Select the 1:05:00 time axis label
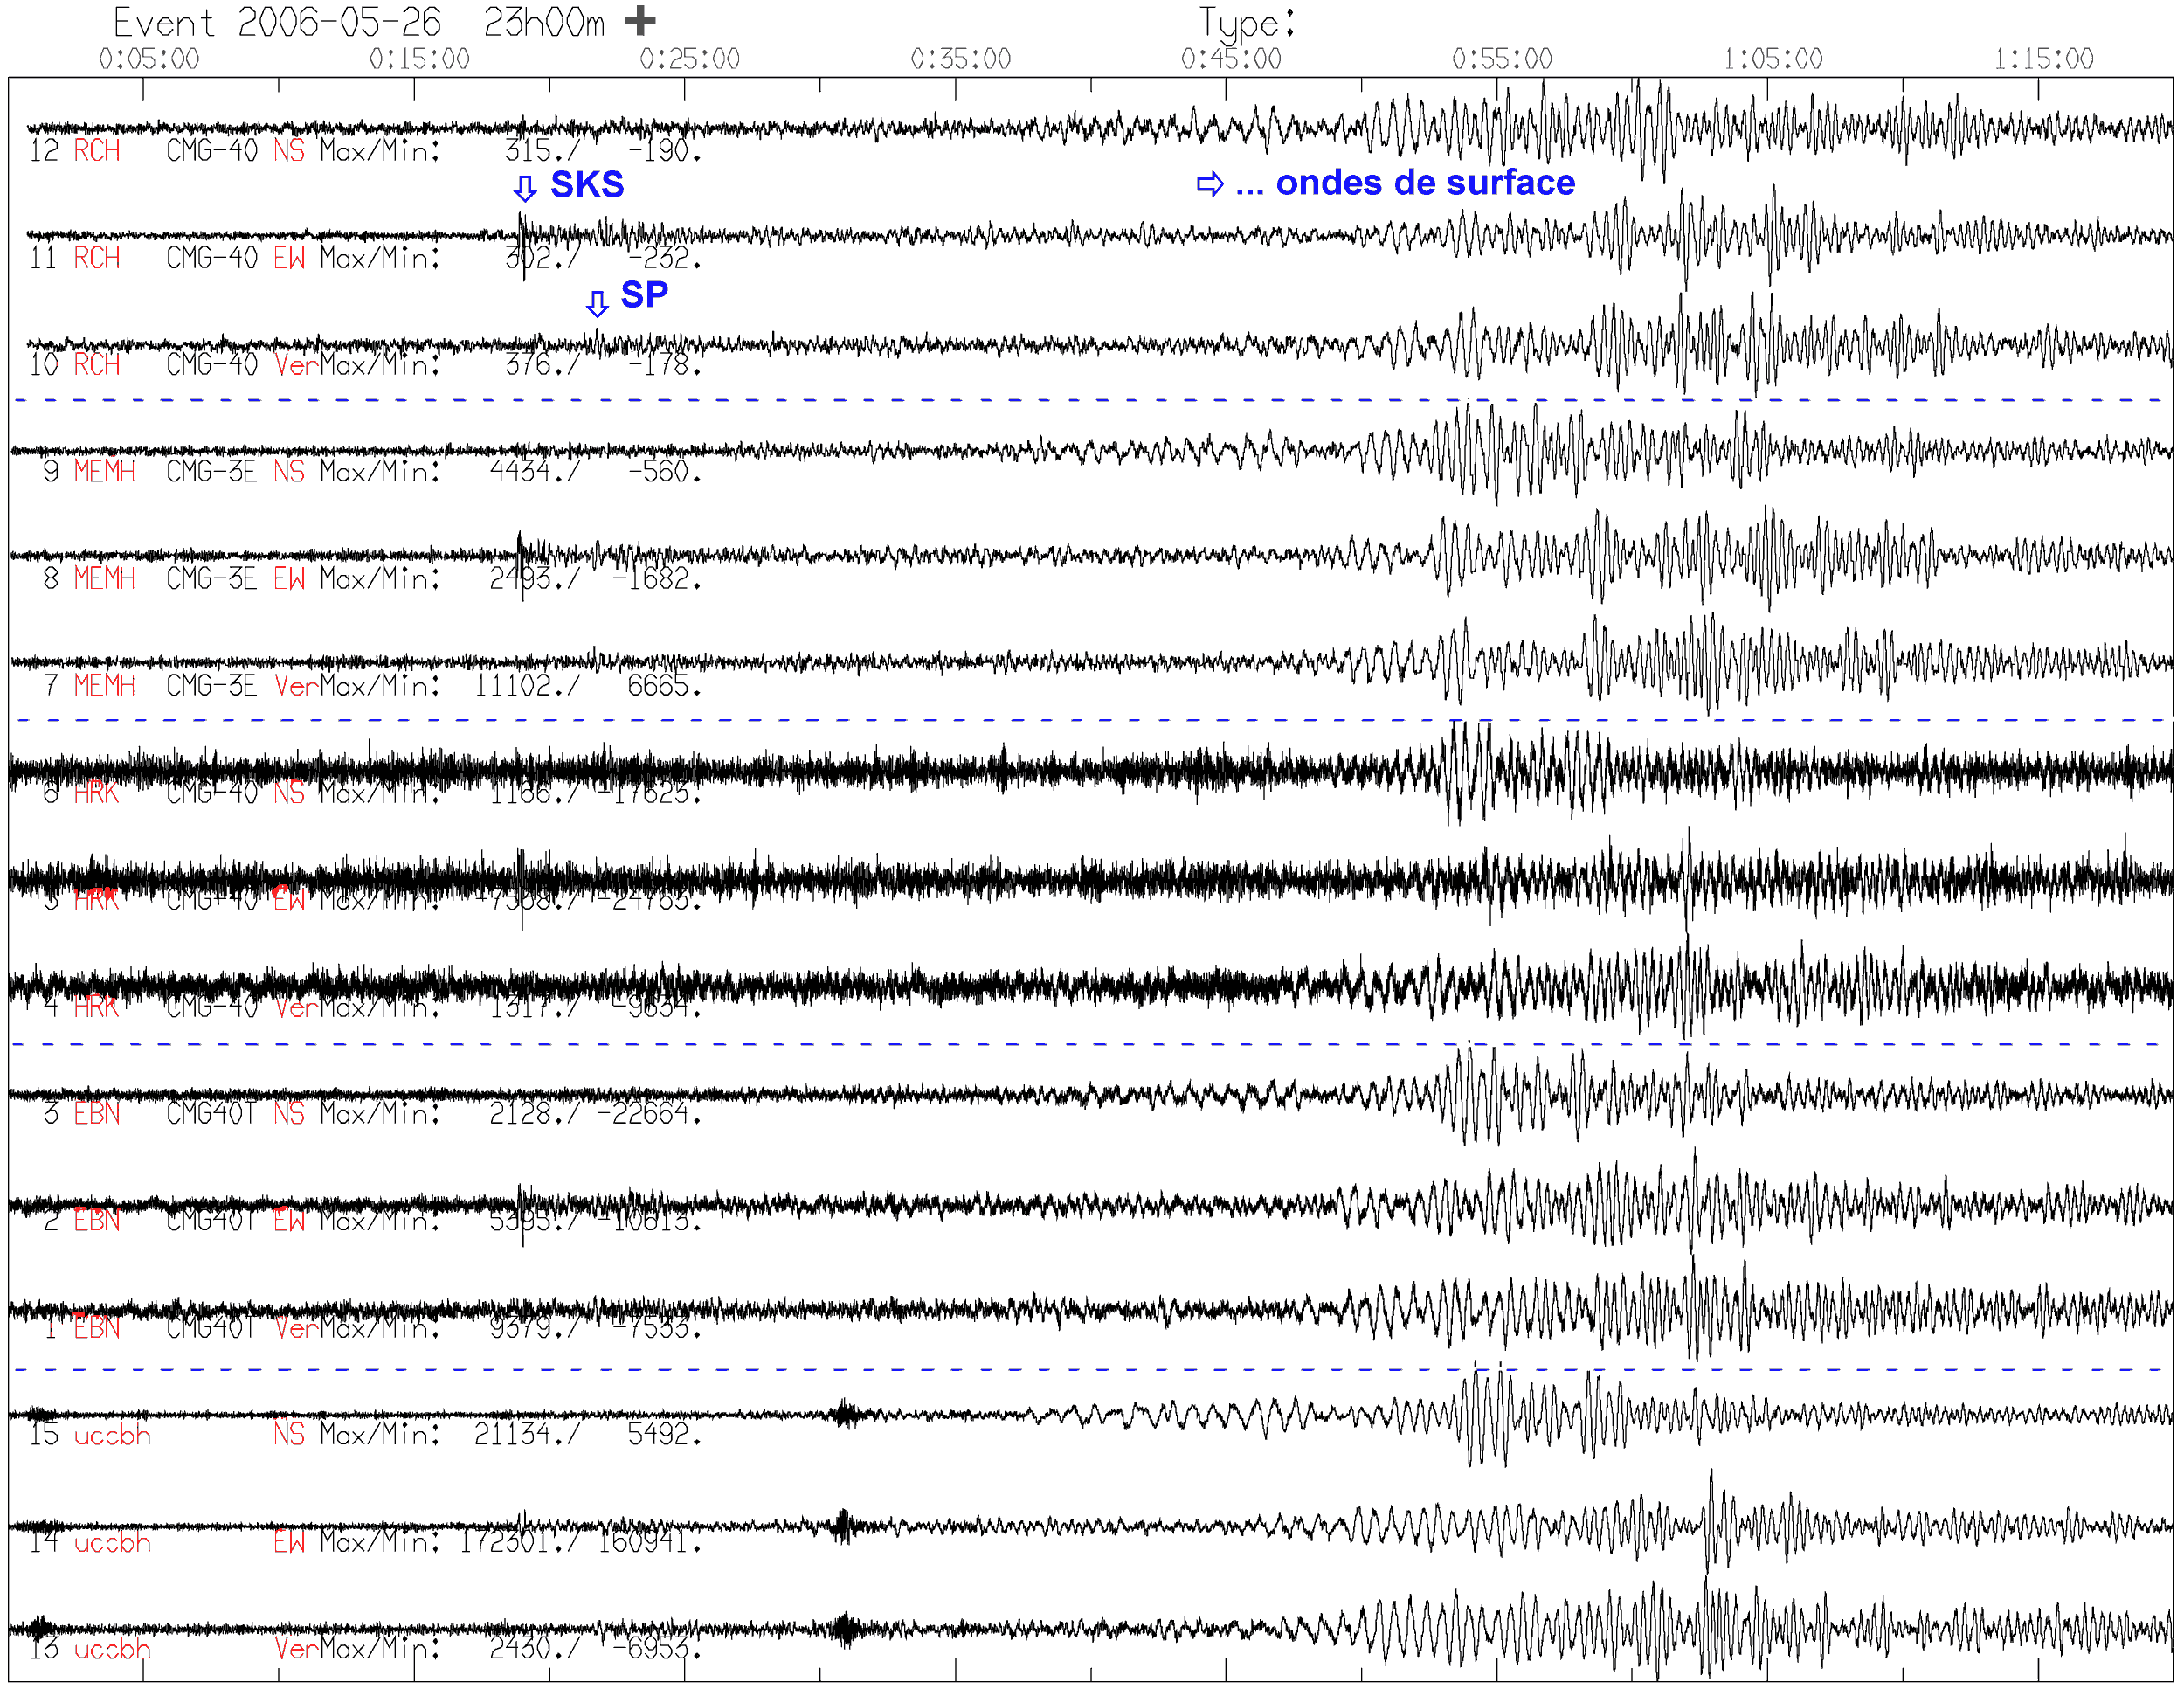This screenshot has height=1689, width=2184. point(1773,59)
